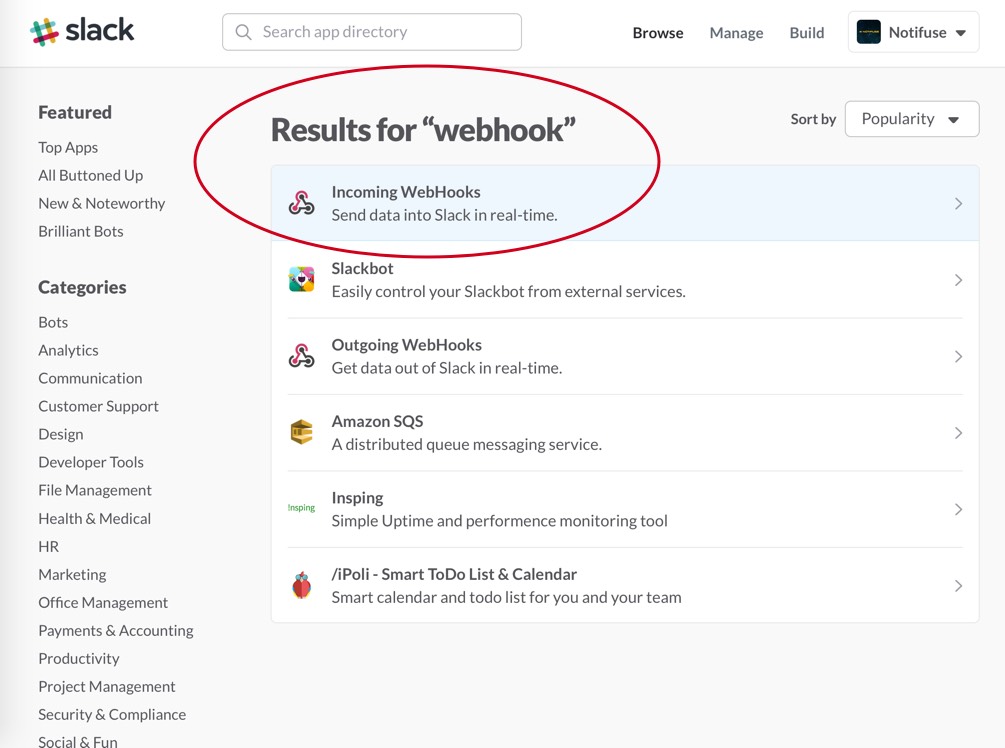Open Insping via its row chevron
1005x748 pixels.
[958, 509]
